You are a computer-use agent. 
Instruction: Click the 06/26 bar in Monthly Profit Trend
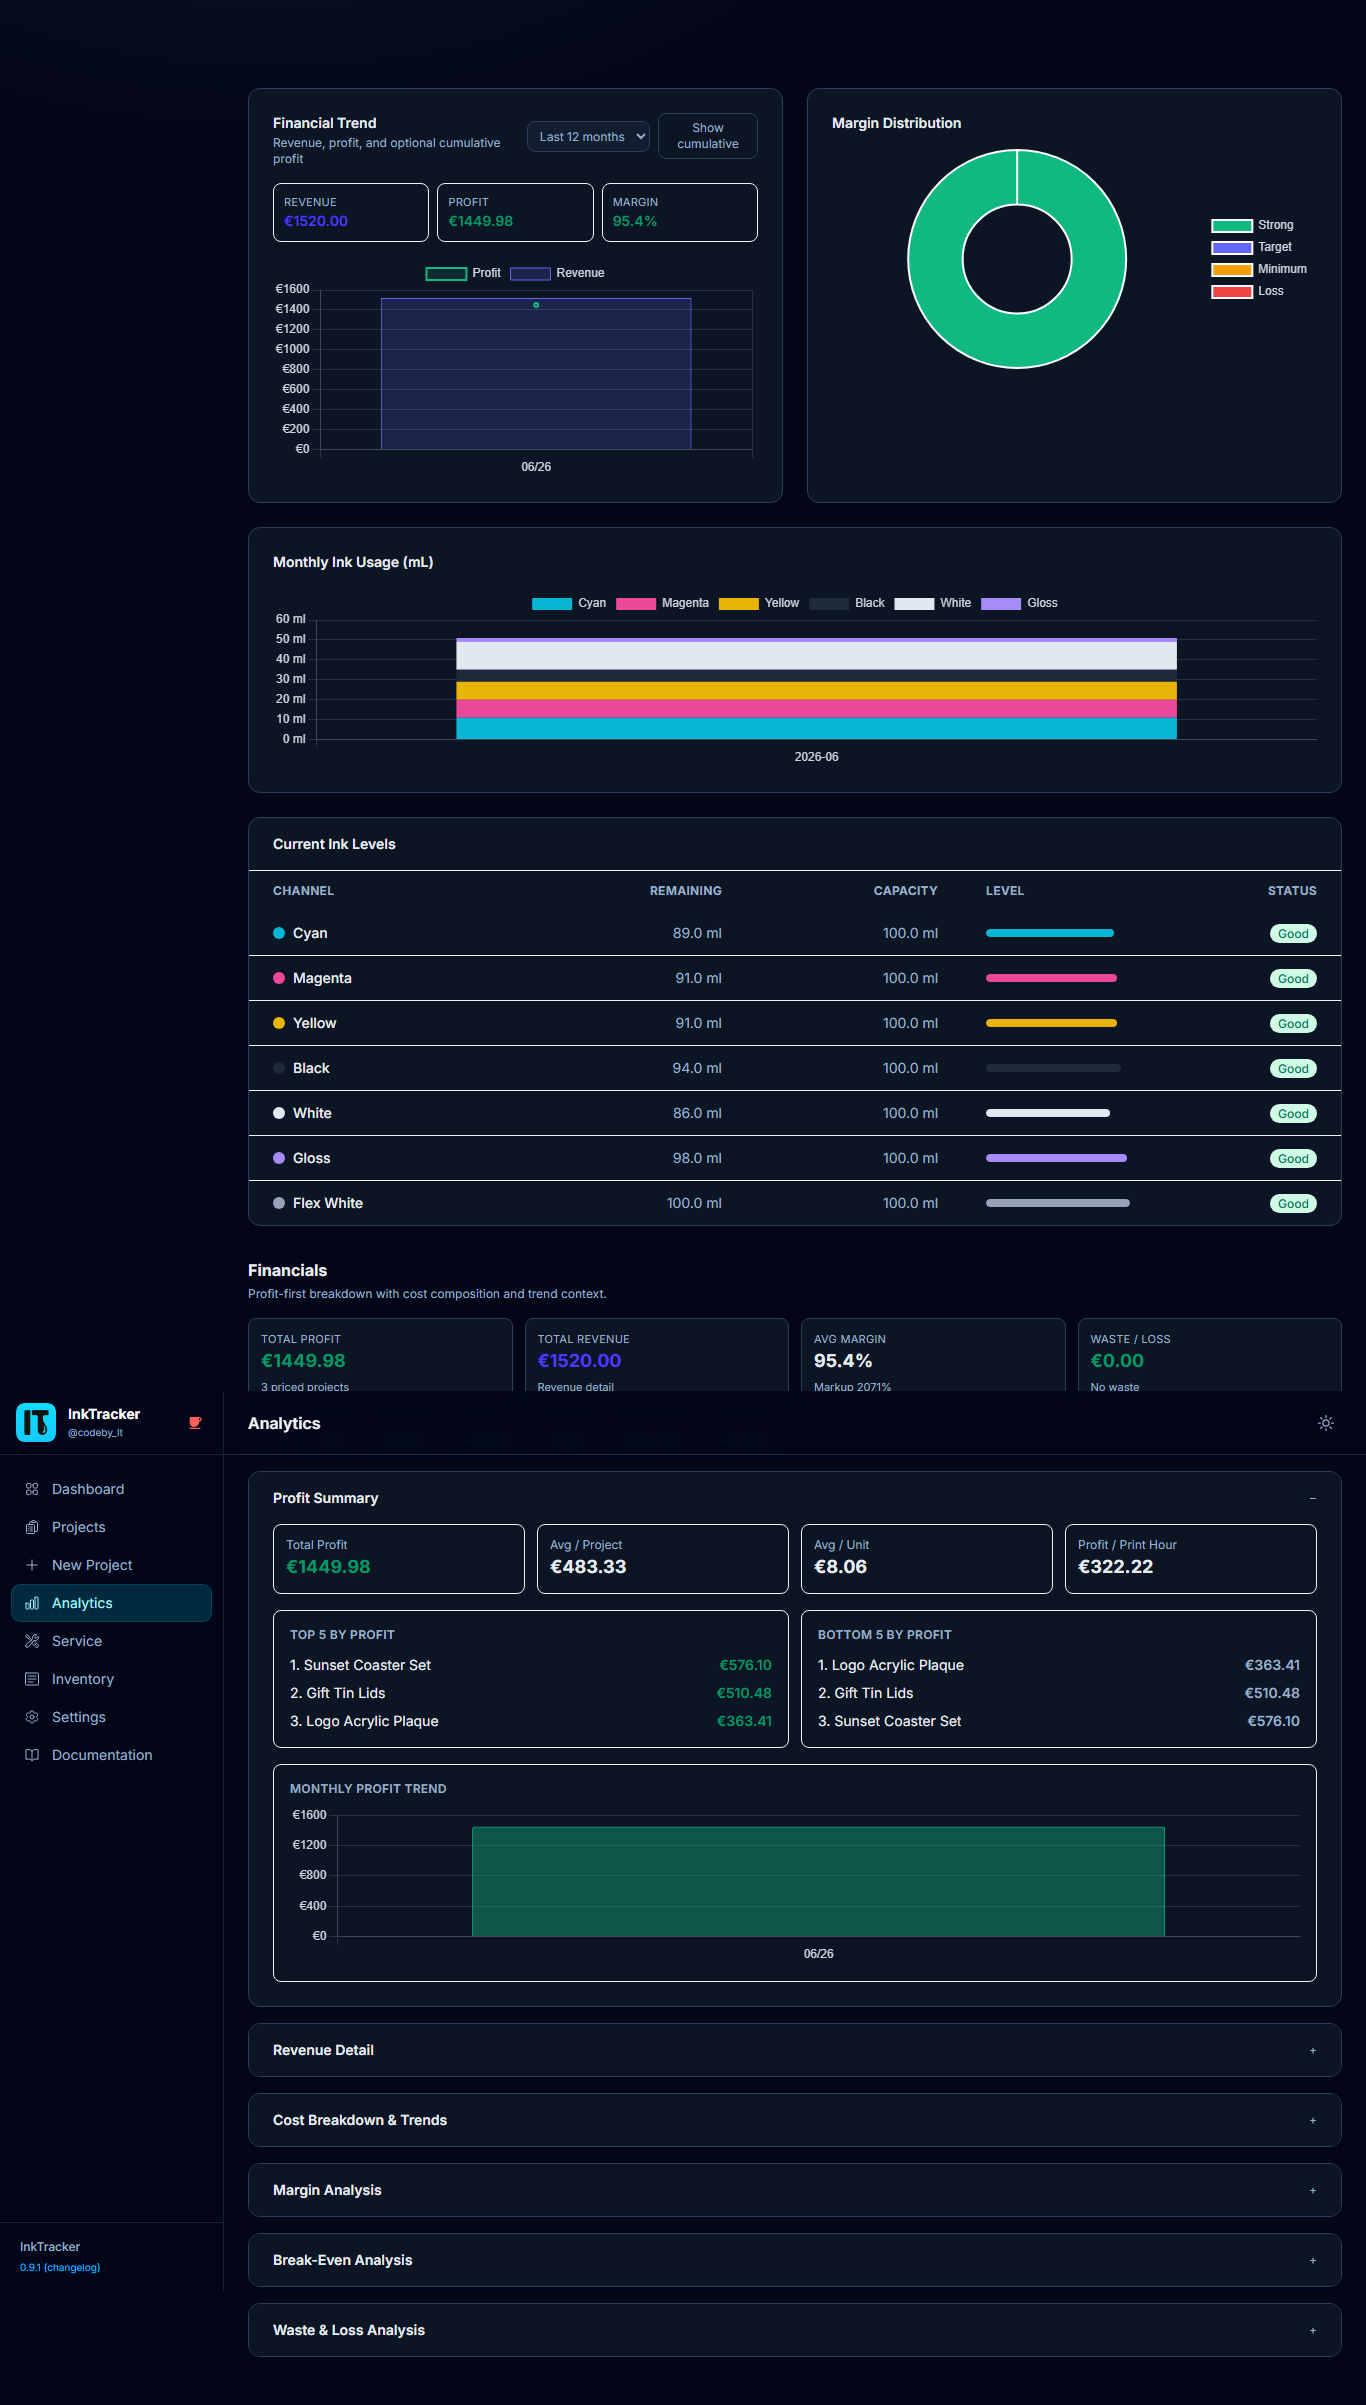818,1881
